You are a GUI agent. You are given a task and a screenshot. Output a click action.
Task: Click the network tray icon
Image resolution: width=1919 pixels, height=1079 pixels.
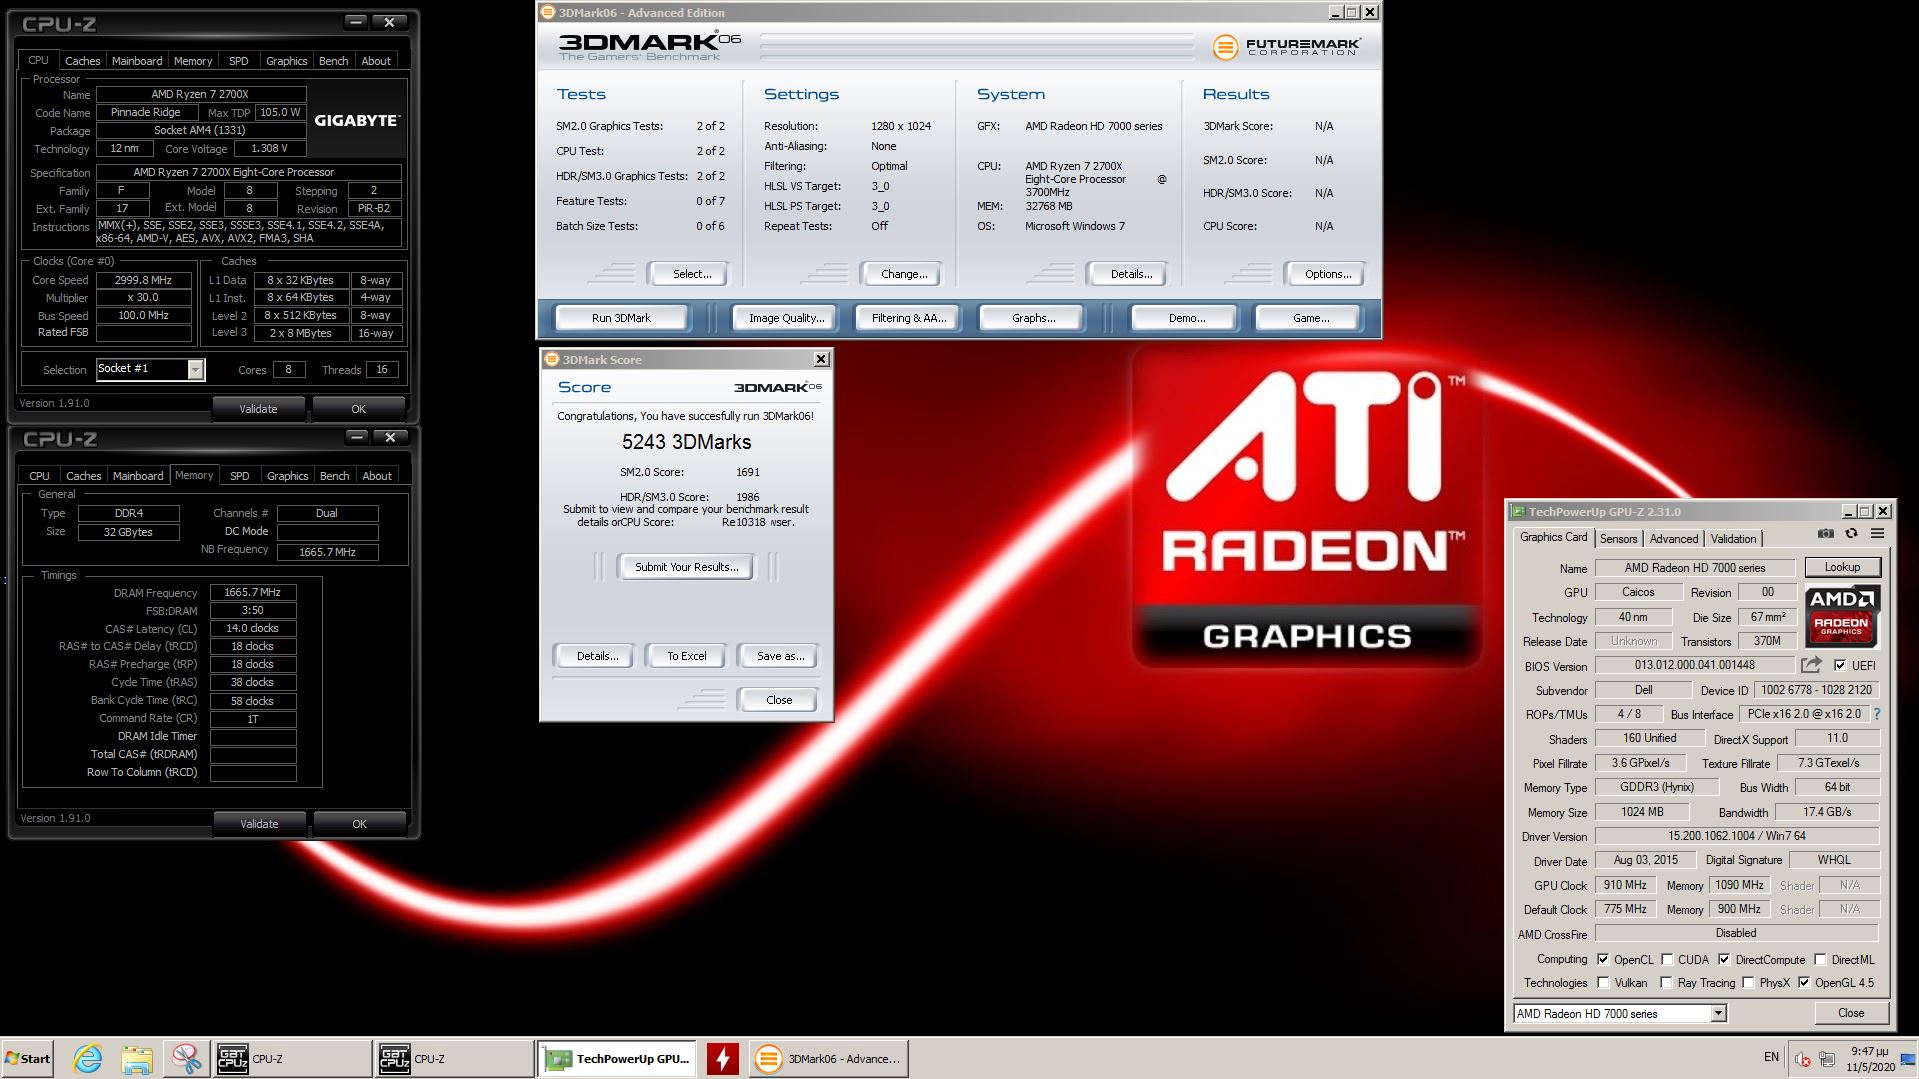click(1827, 1059)
